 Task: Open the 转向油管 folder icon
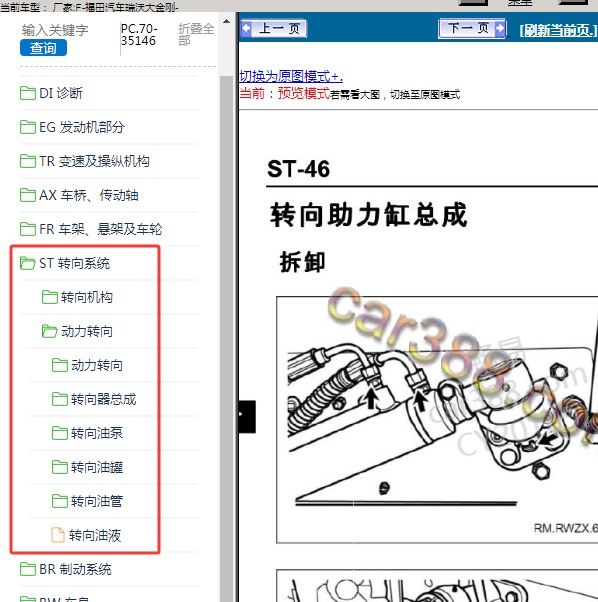(59, 501)
